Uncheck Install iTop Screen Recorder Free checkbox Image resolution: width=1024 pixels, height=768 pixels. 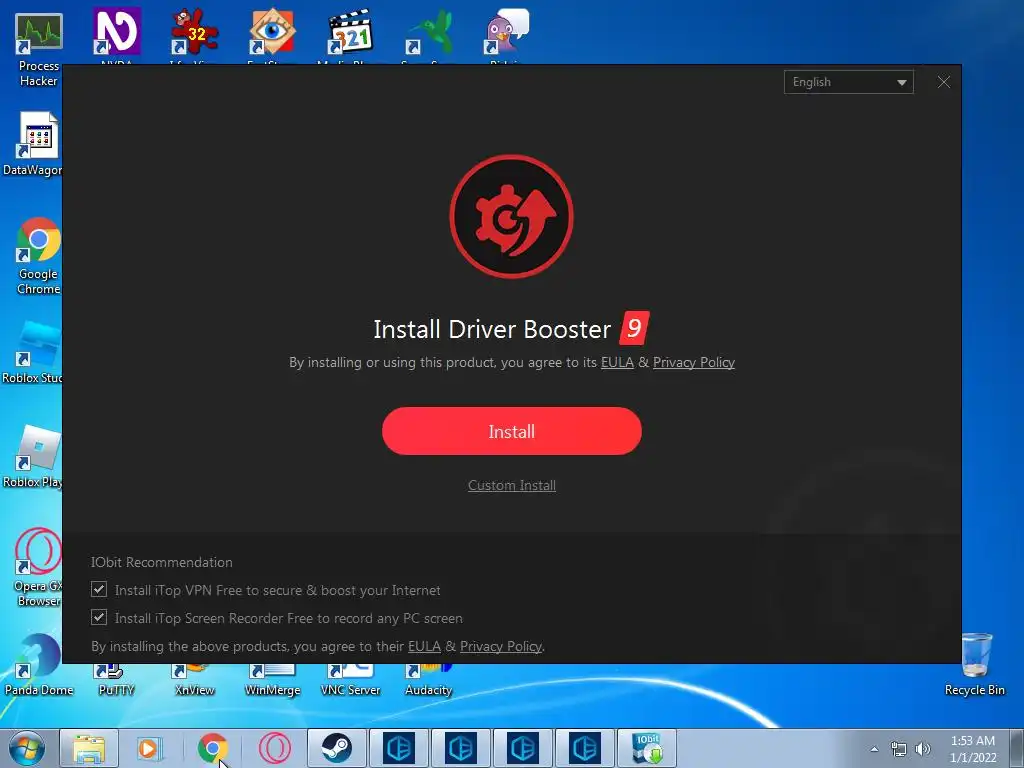(x=99, y=617)
